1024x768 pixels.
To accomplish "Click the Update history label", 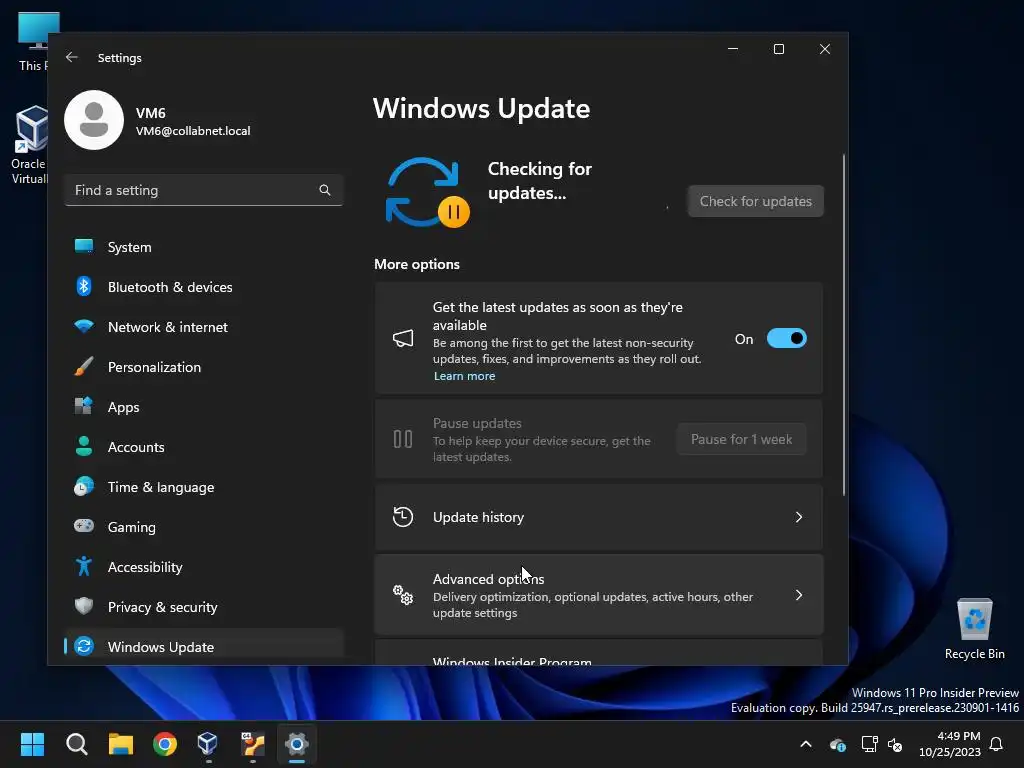I will coord(478,517).
